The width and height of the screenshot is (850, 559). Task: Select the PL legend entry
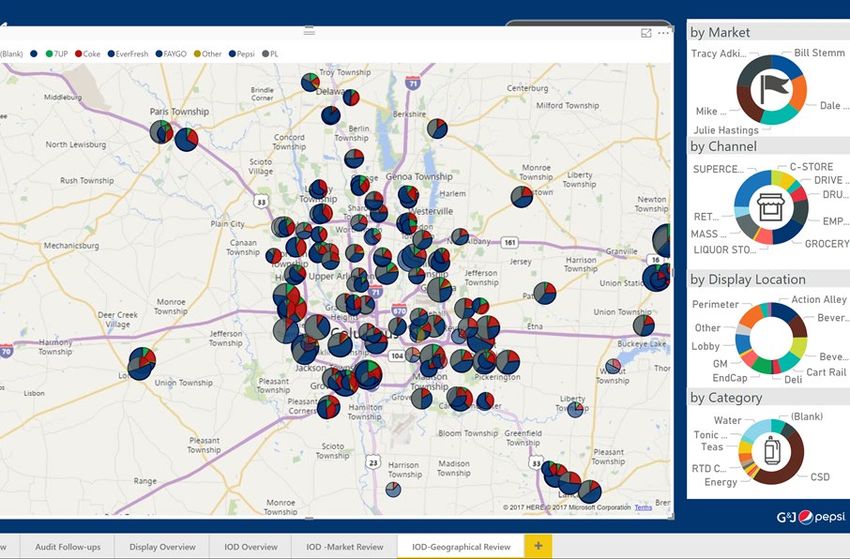pyautogui.click(x=270, y=54)
